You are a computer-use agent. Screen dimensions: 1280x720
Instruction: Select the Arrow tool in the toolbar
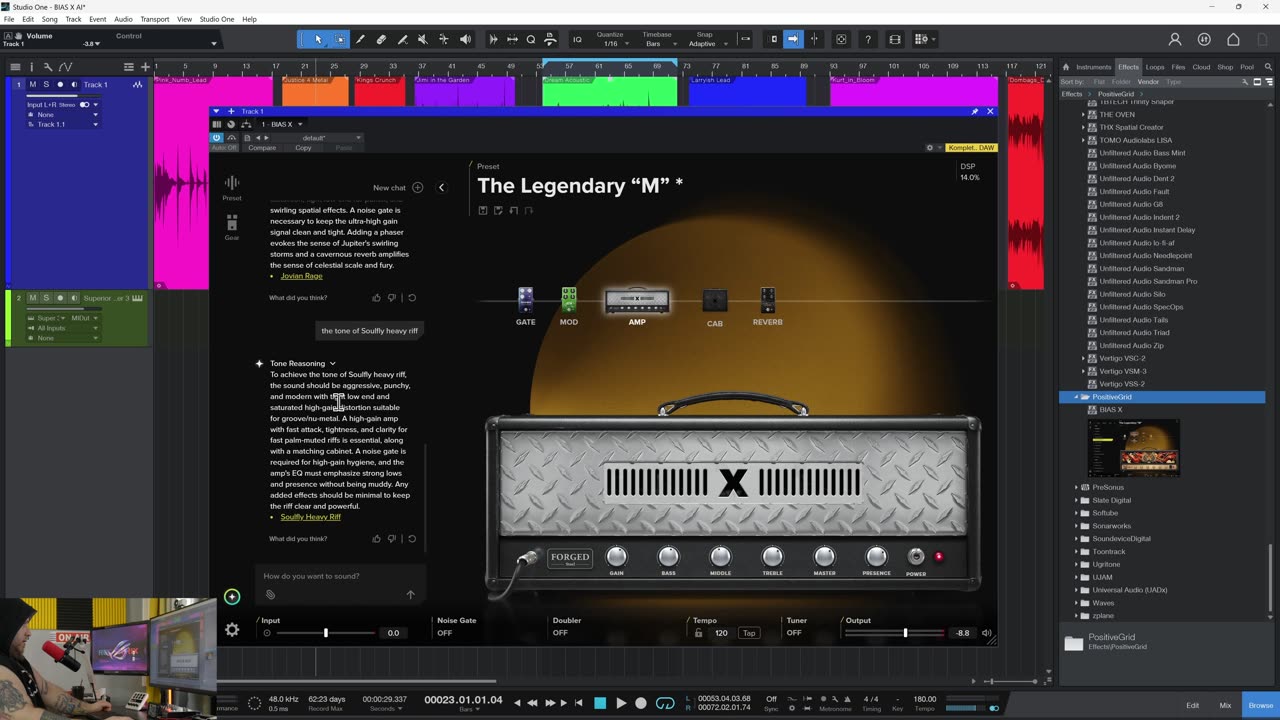318,39
